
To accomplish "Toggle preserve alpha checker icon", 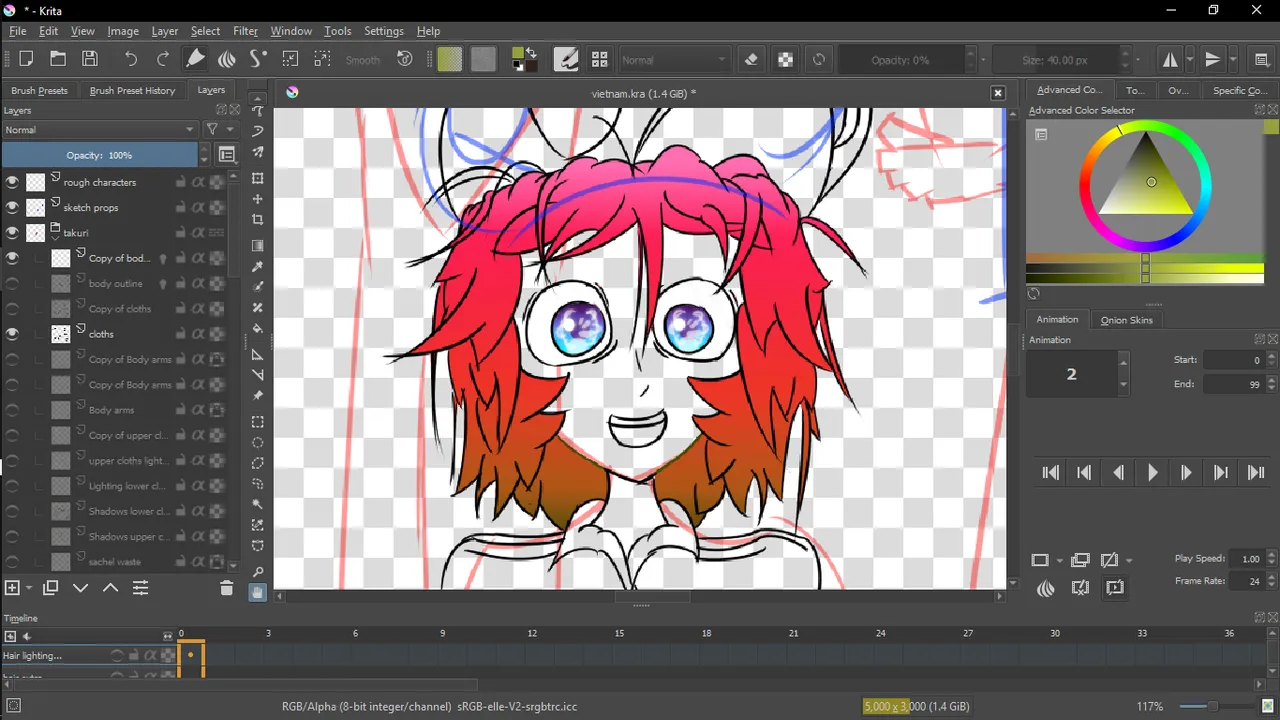I will [786, 59].
